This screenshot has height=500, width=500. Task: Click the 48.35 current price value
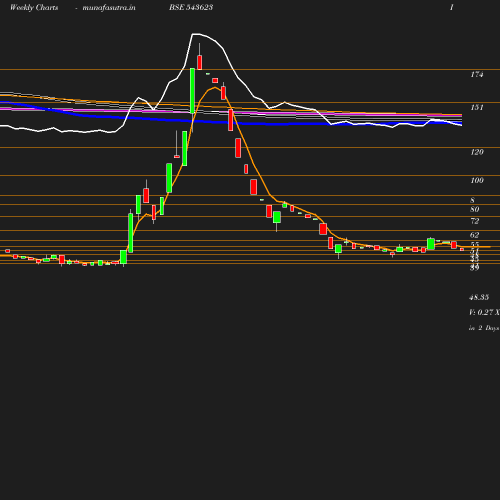(479, 297)
